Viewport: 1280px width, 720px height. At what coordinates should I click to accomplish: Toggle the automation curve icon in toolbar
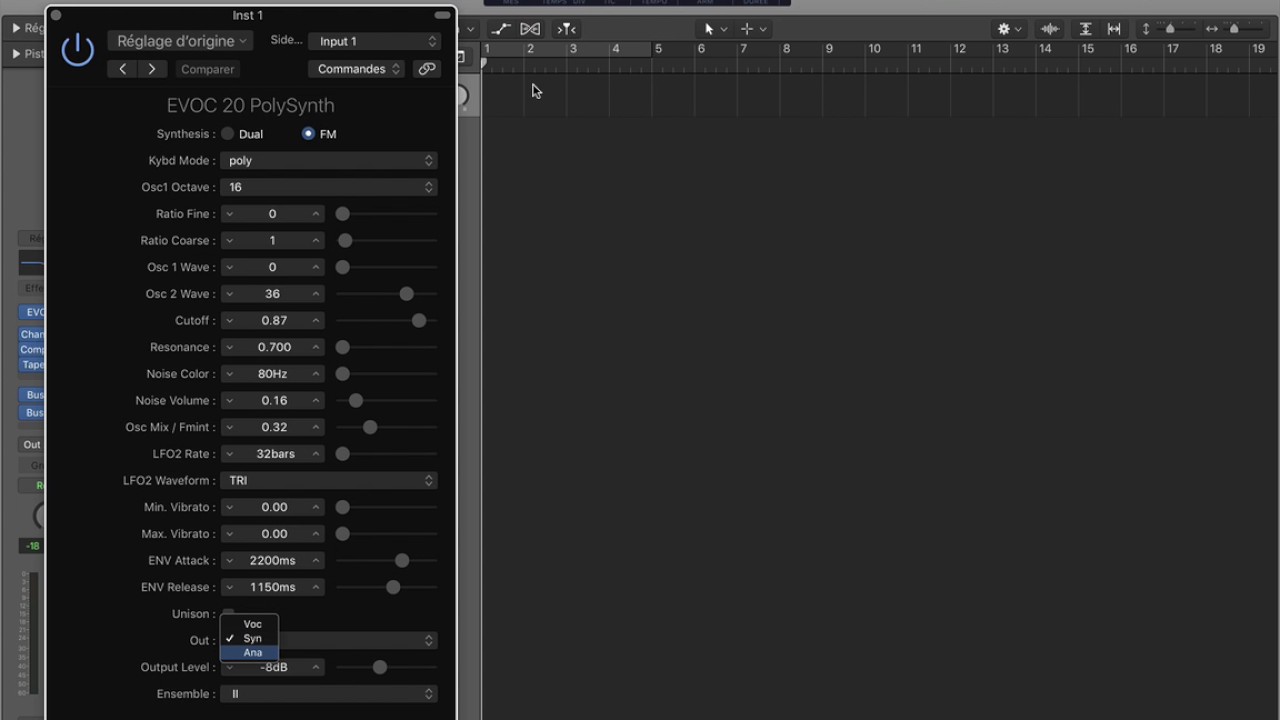coord(500,29)
